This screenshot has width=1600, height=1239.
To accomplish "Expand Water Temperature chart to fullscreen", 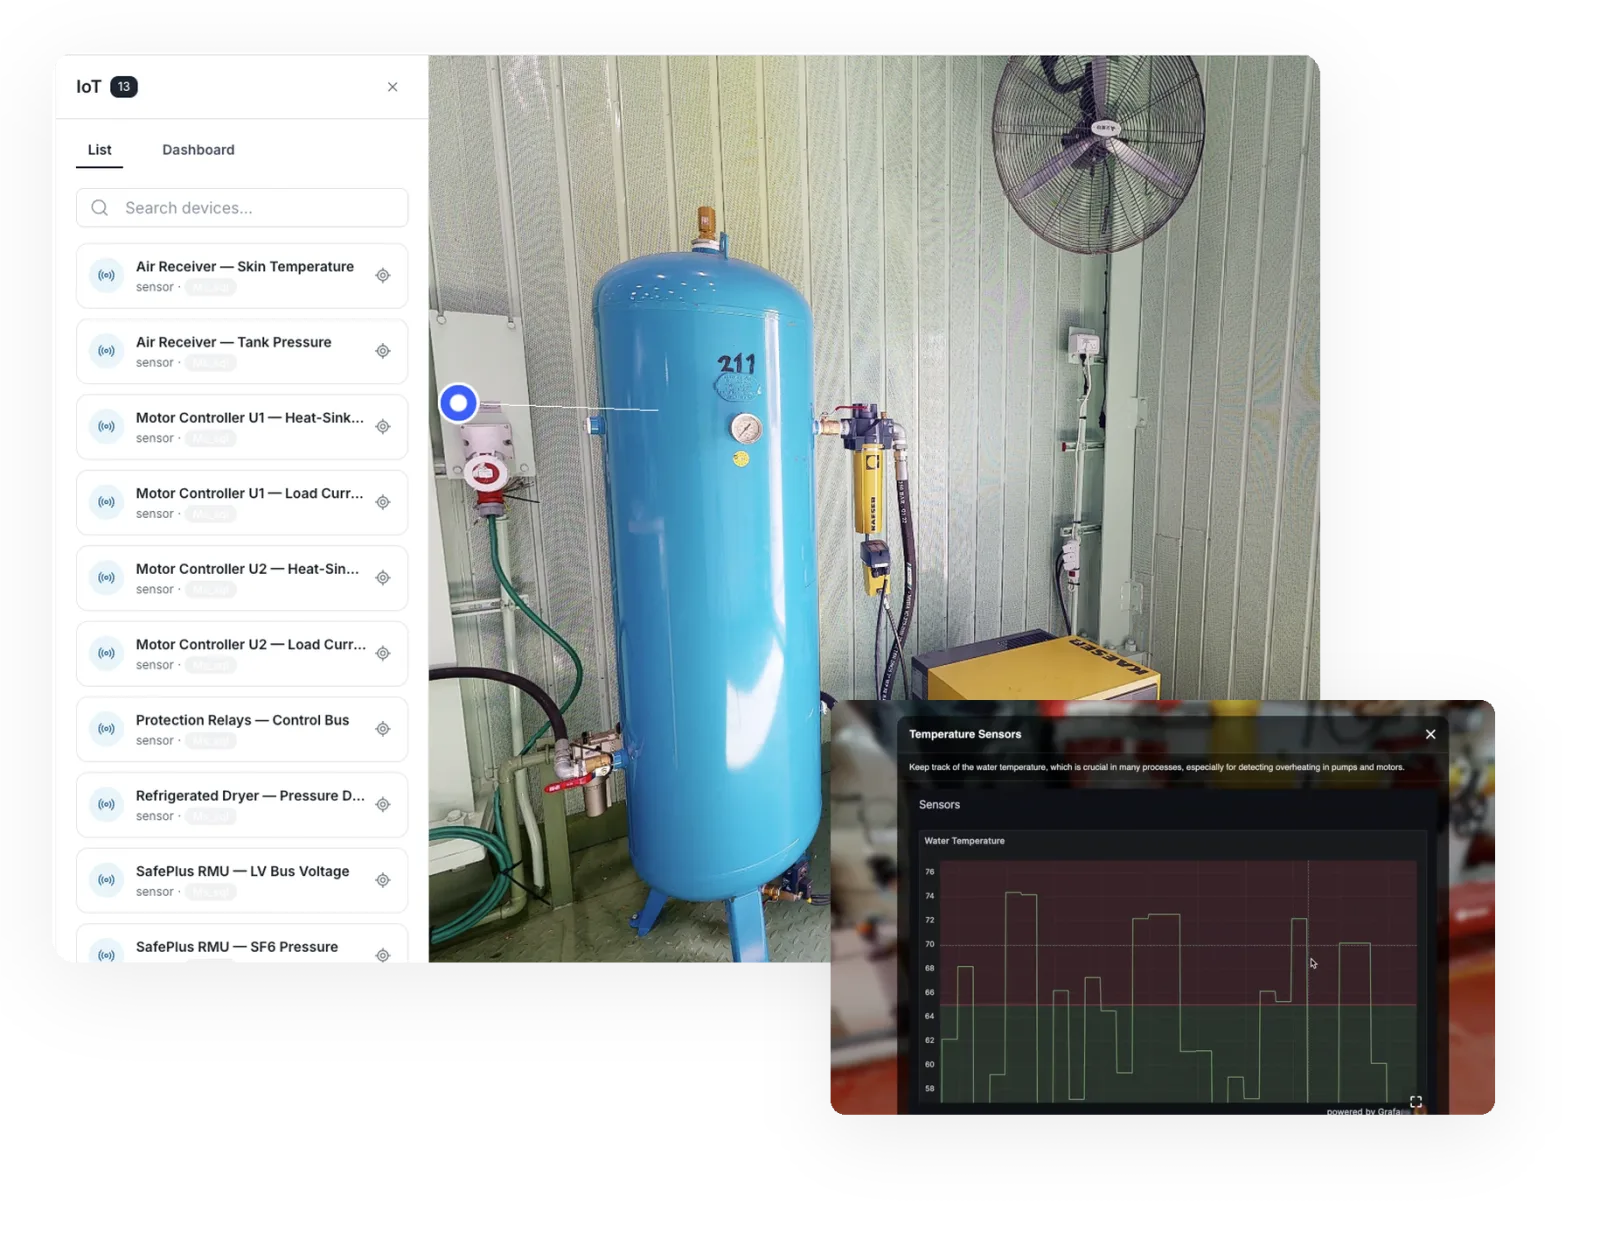I will (1416, 1102).
